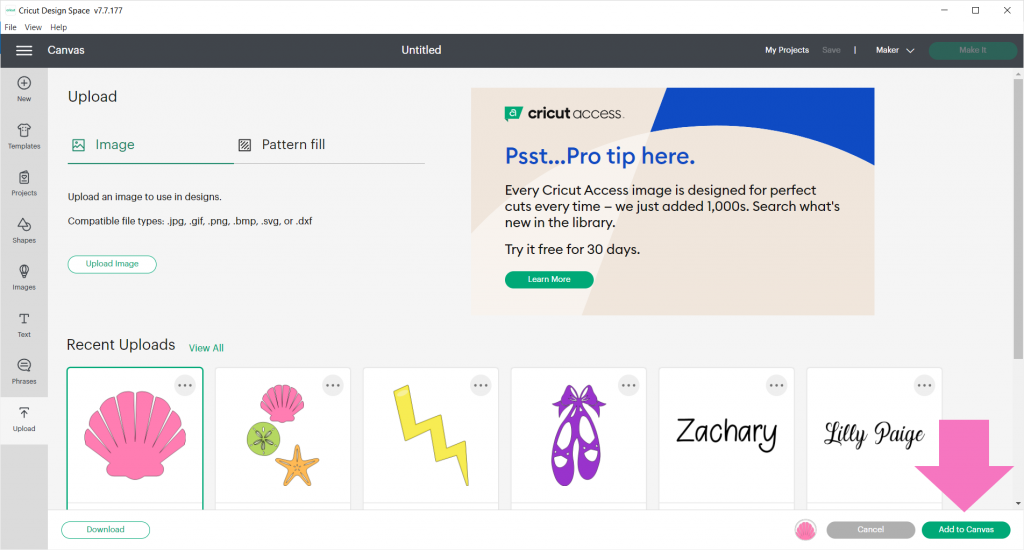
Task: Click the Cricut Access logo in banner
Action: 564,114
